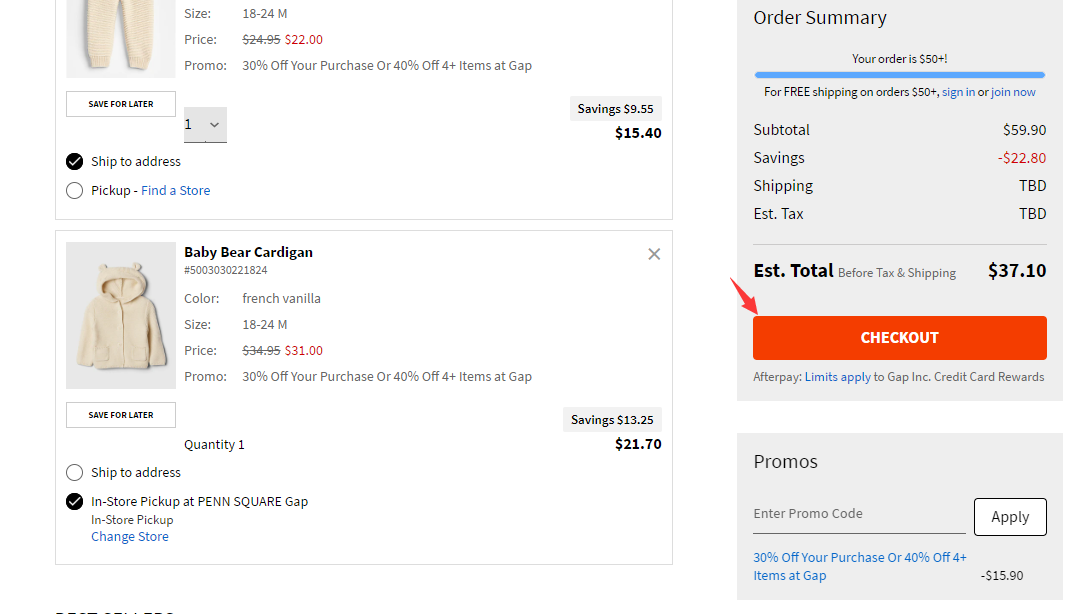Click the Find a Store link

pos(176,191)
